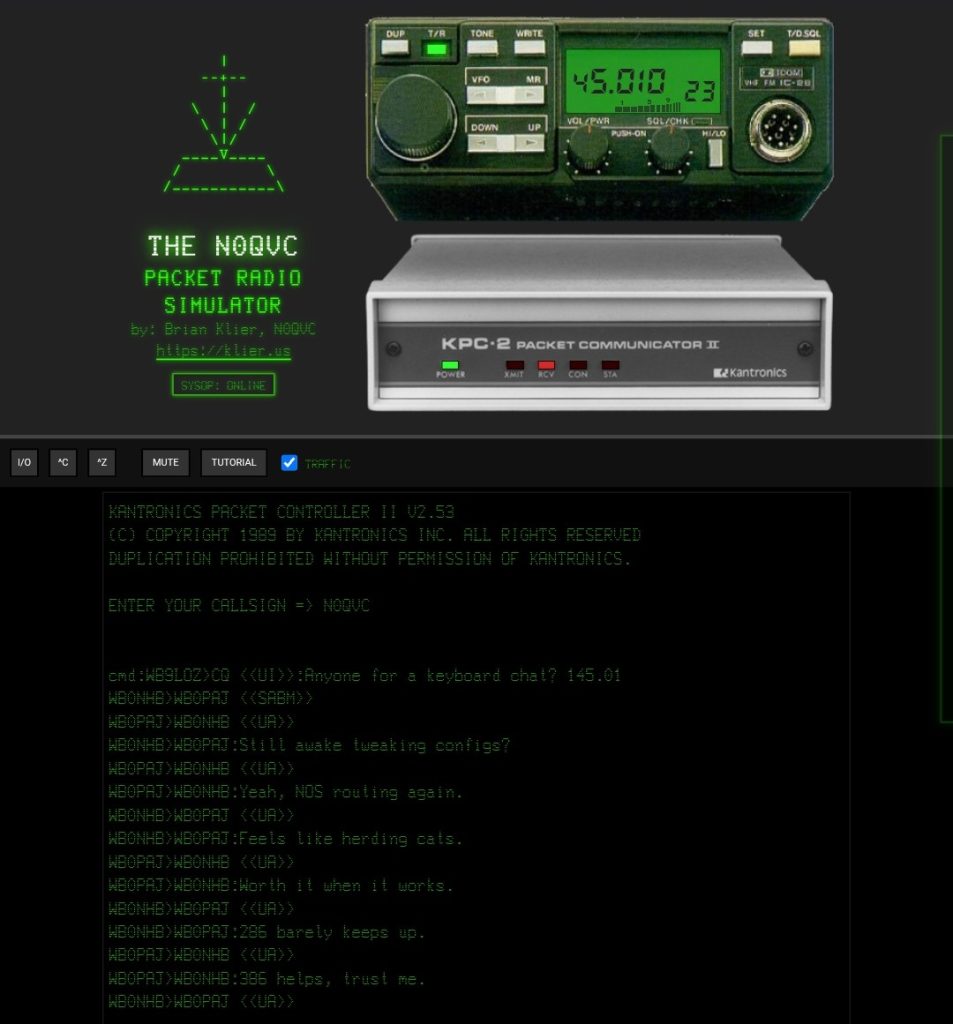Open the klier.us link

[x=223, y=352]
